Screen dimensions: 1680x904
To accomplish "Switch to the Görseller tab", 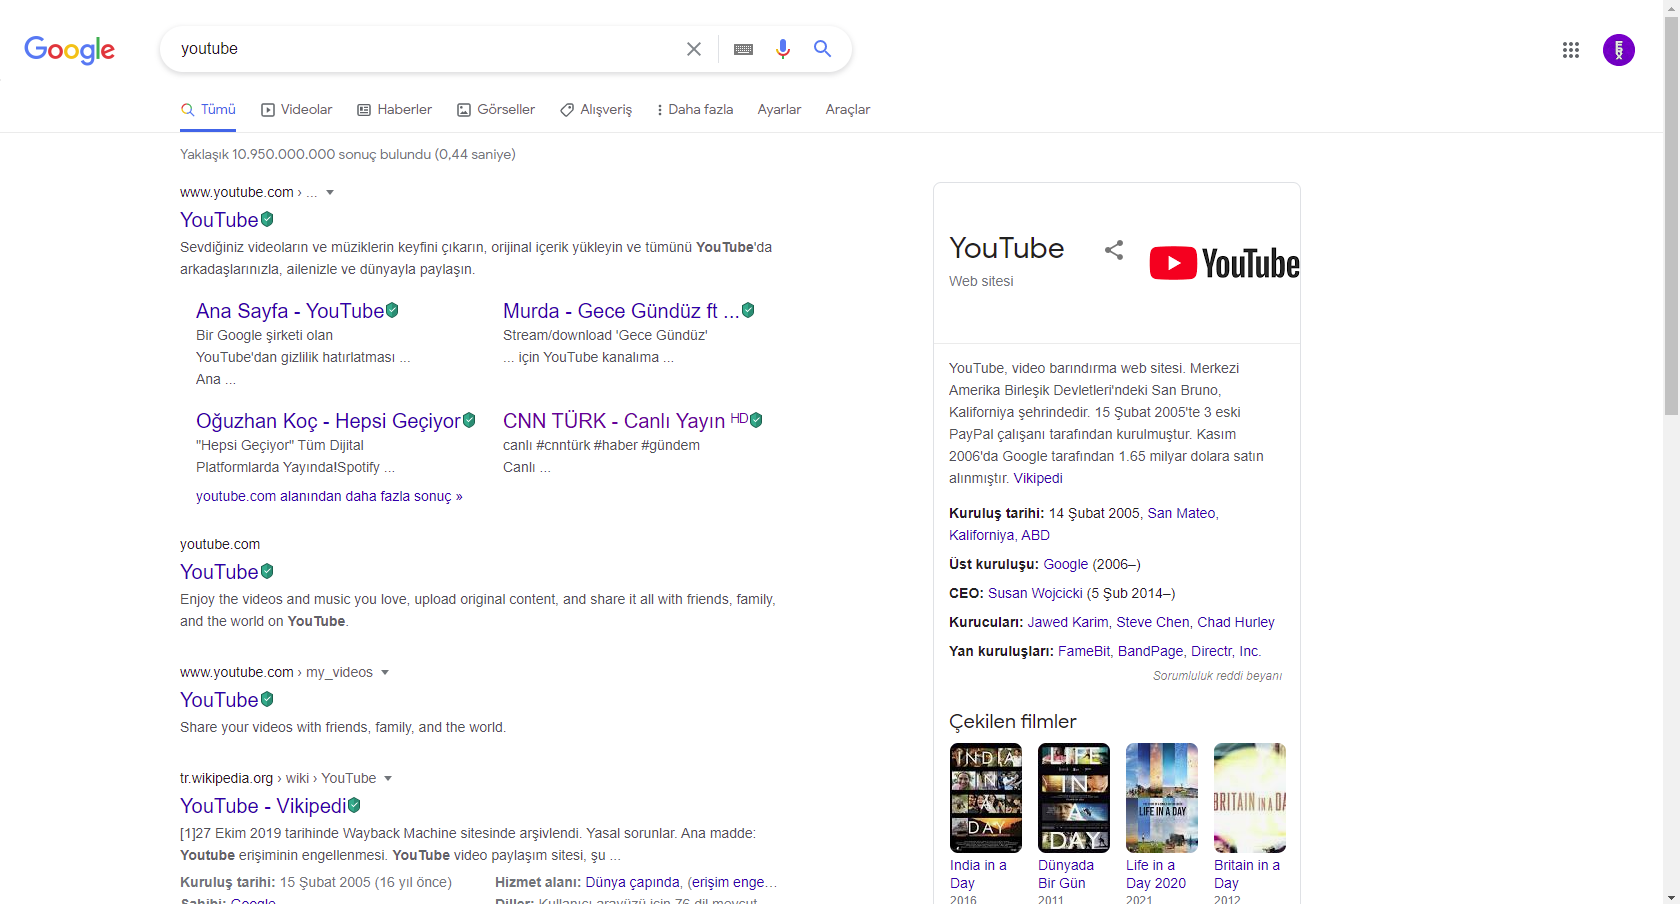I will [x=496, y=109].
